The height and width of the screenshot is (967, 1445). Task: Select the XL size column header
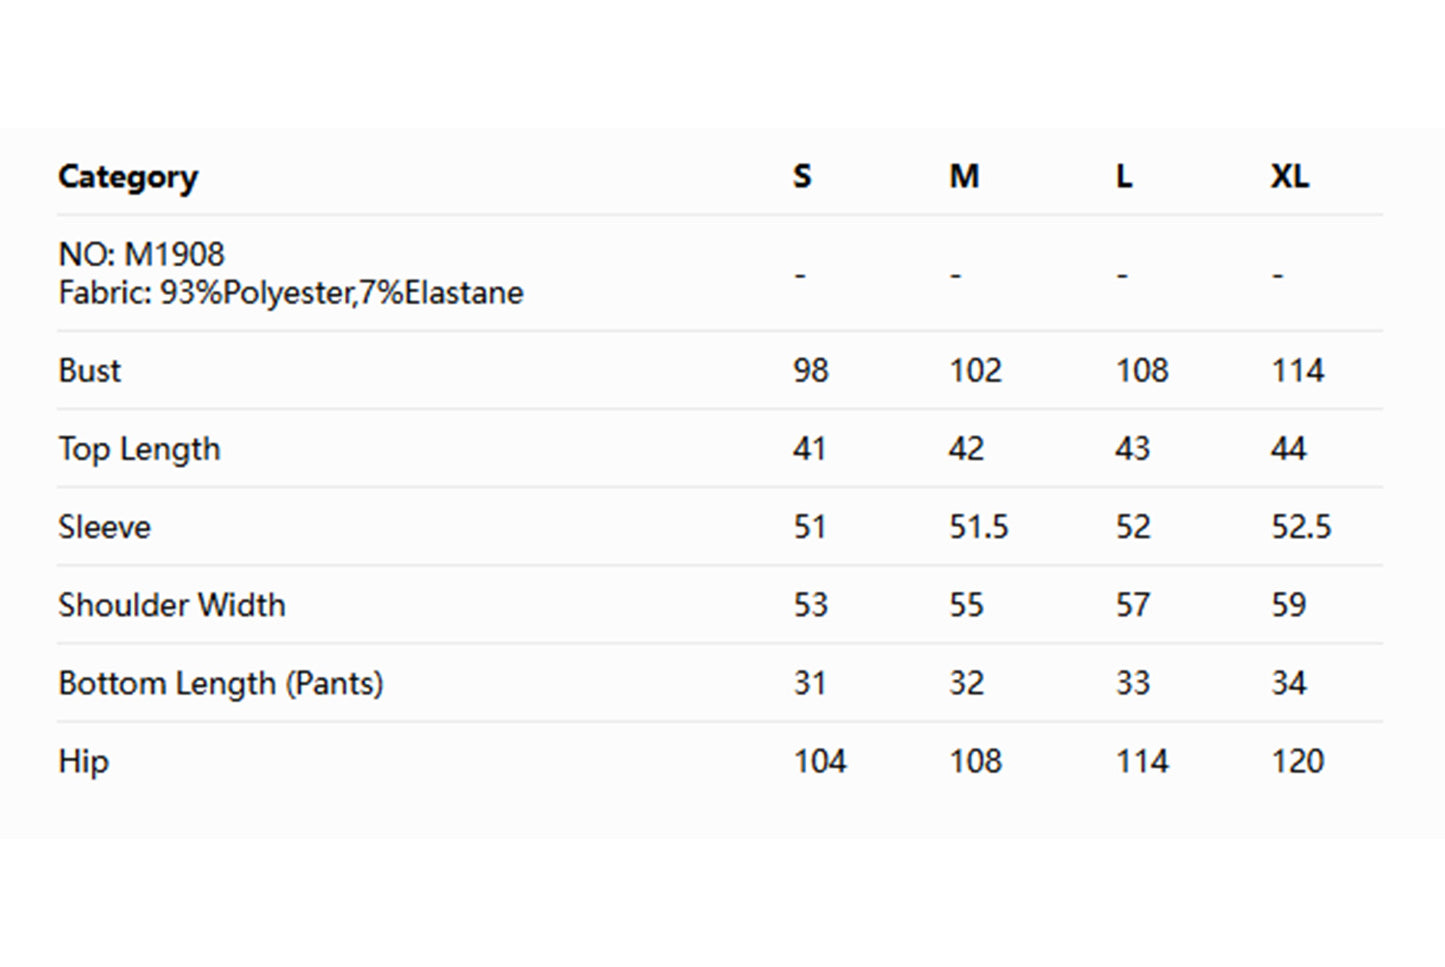[x=1289, y=177]
